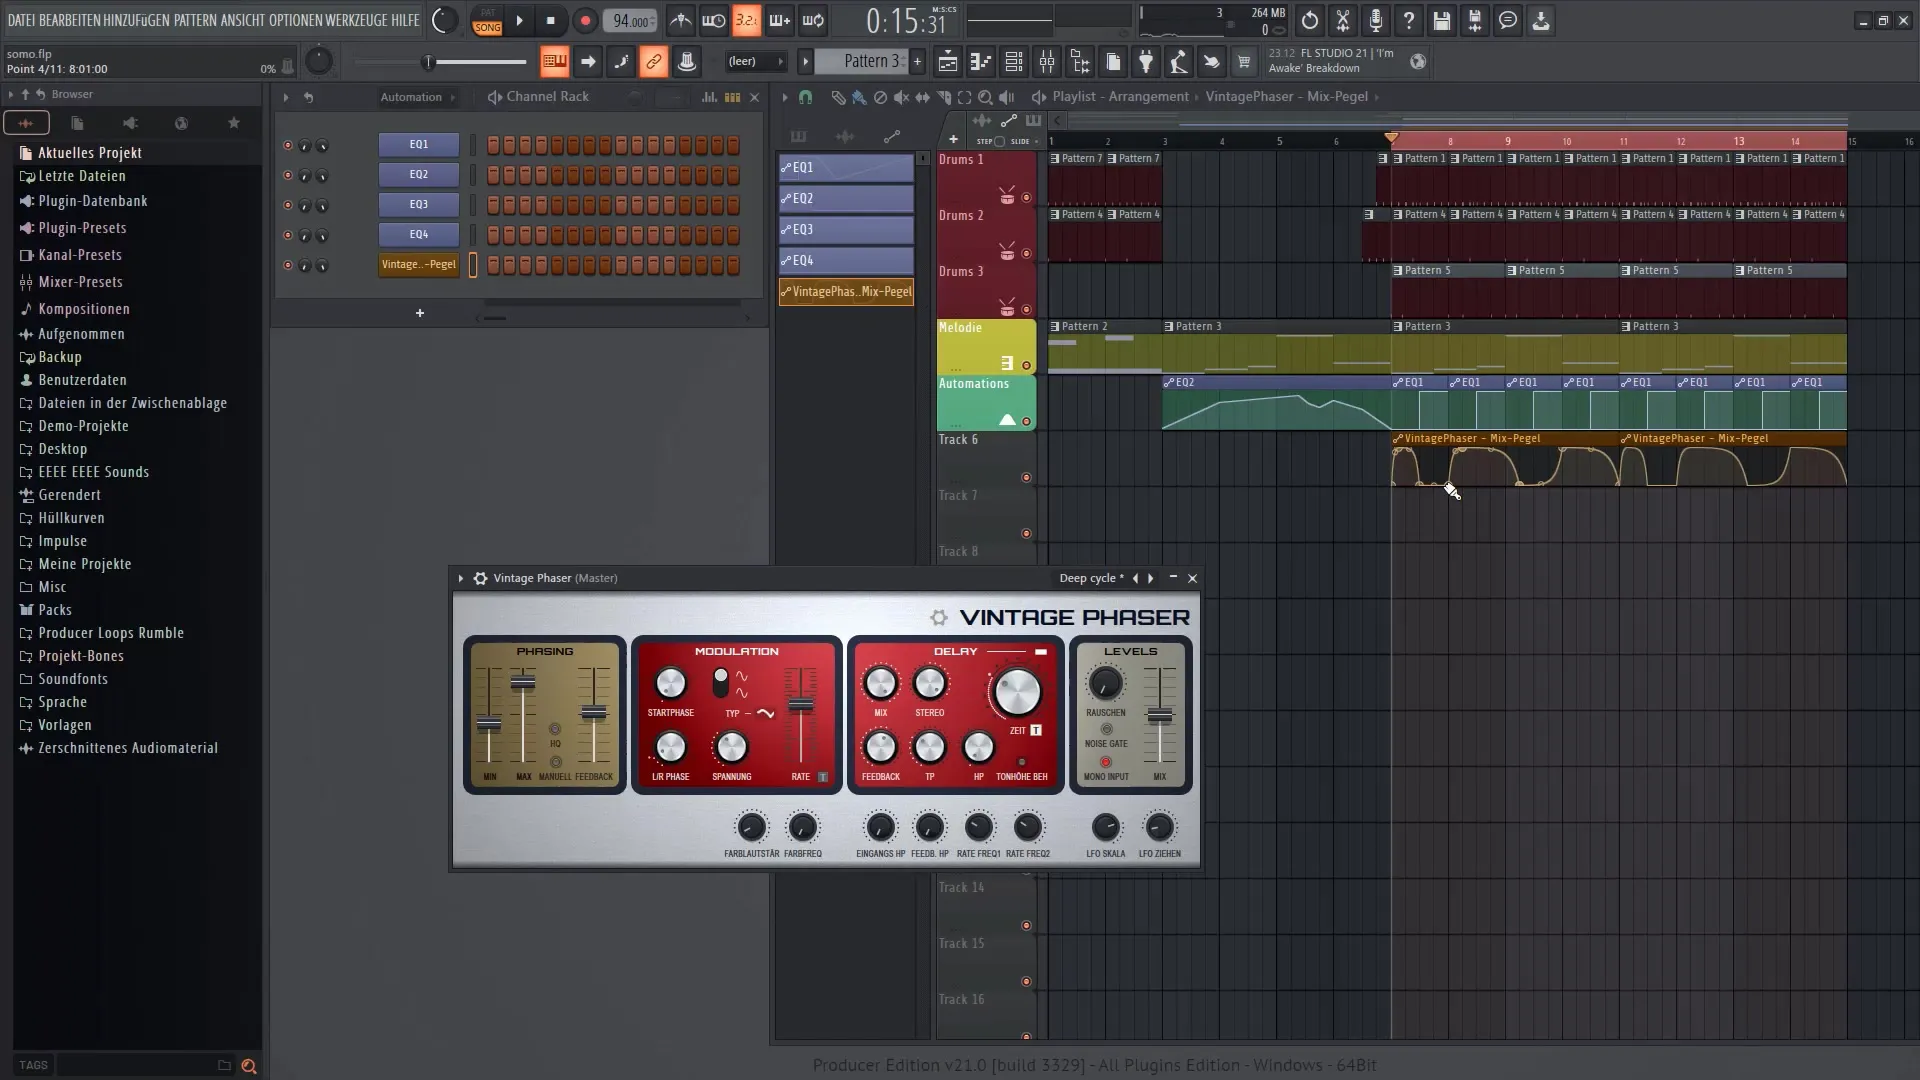Open the DATEI menu
The width and height of the screenshot is (1920, 1080).
pyautogui.click(x=21, y=20)
